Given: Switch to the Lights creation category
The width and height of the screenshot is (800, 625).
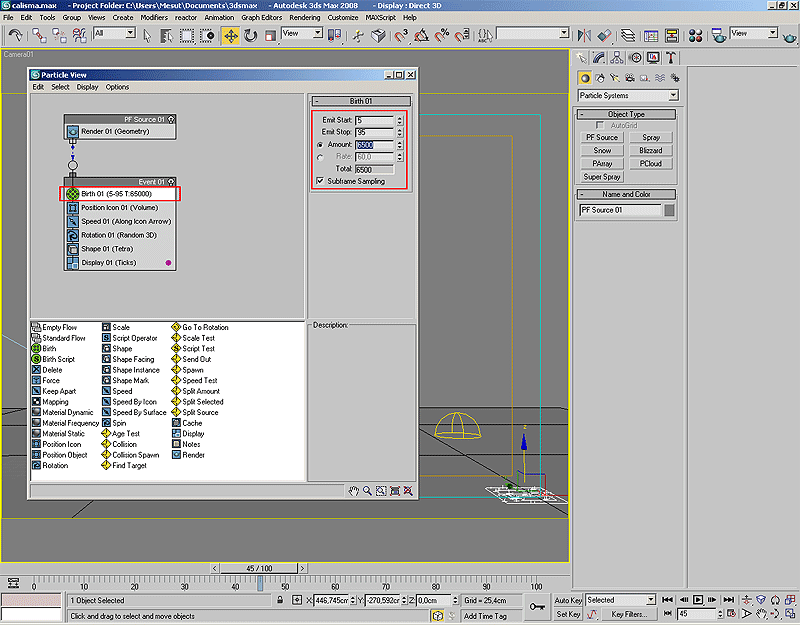Looking at the screenshot, I should [615, 78].
